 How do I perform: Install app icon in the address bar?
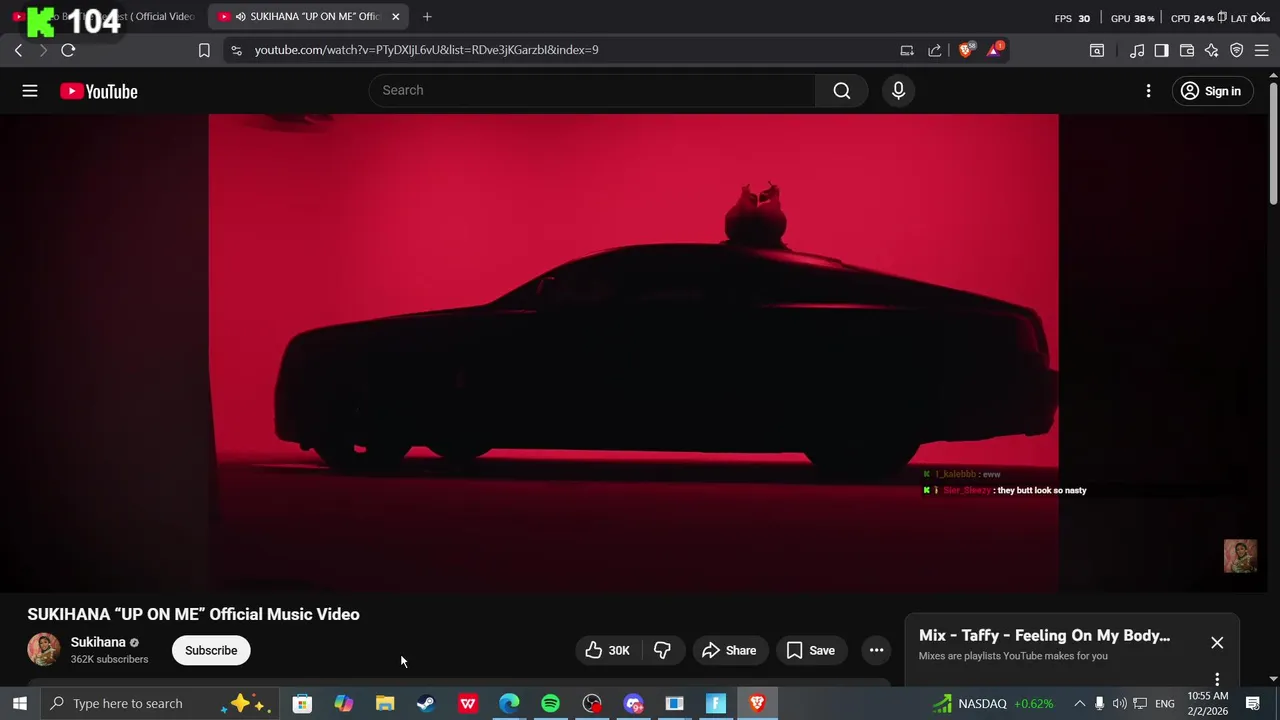click(907, 50)
